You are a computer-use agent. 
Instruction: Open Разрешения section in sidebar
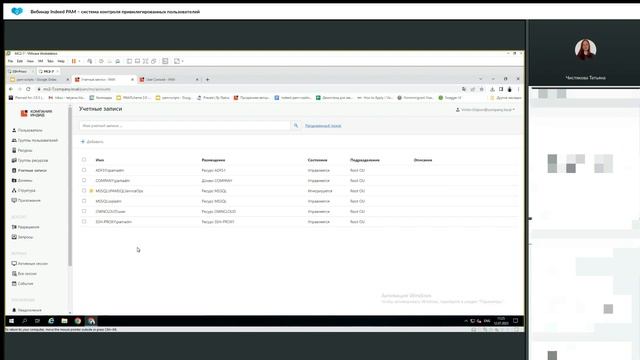point(26,227)
